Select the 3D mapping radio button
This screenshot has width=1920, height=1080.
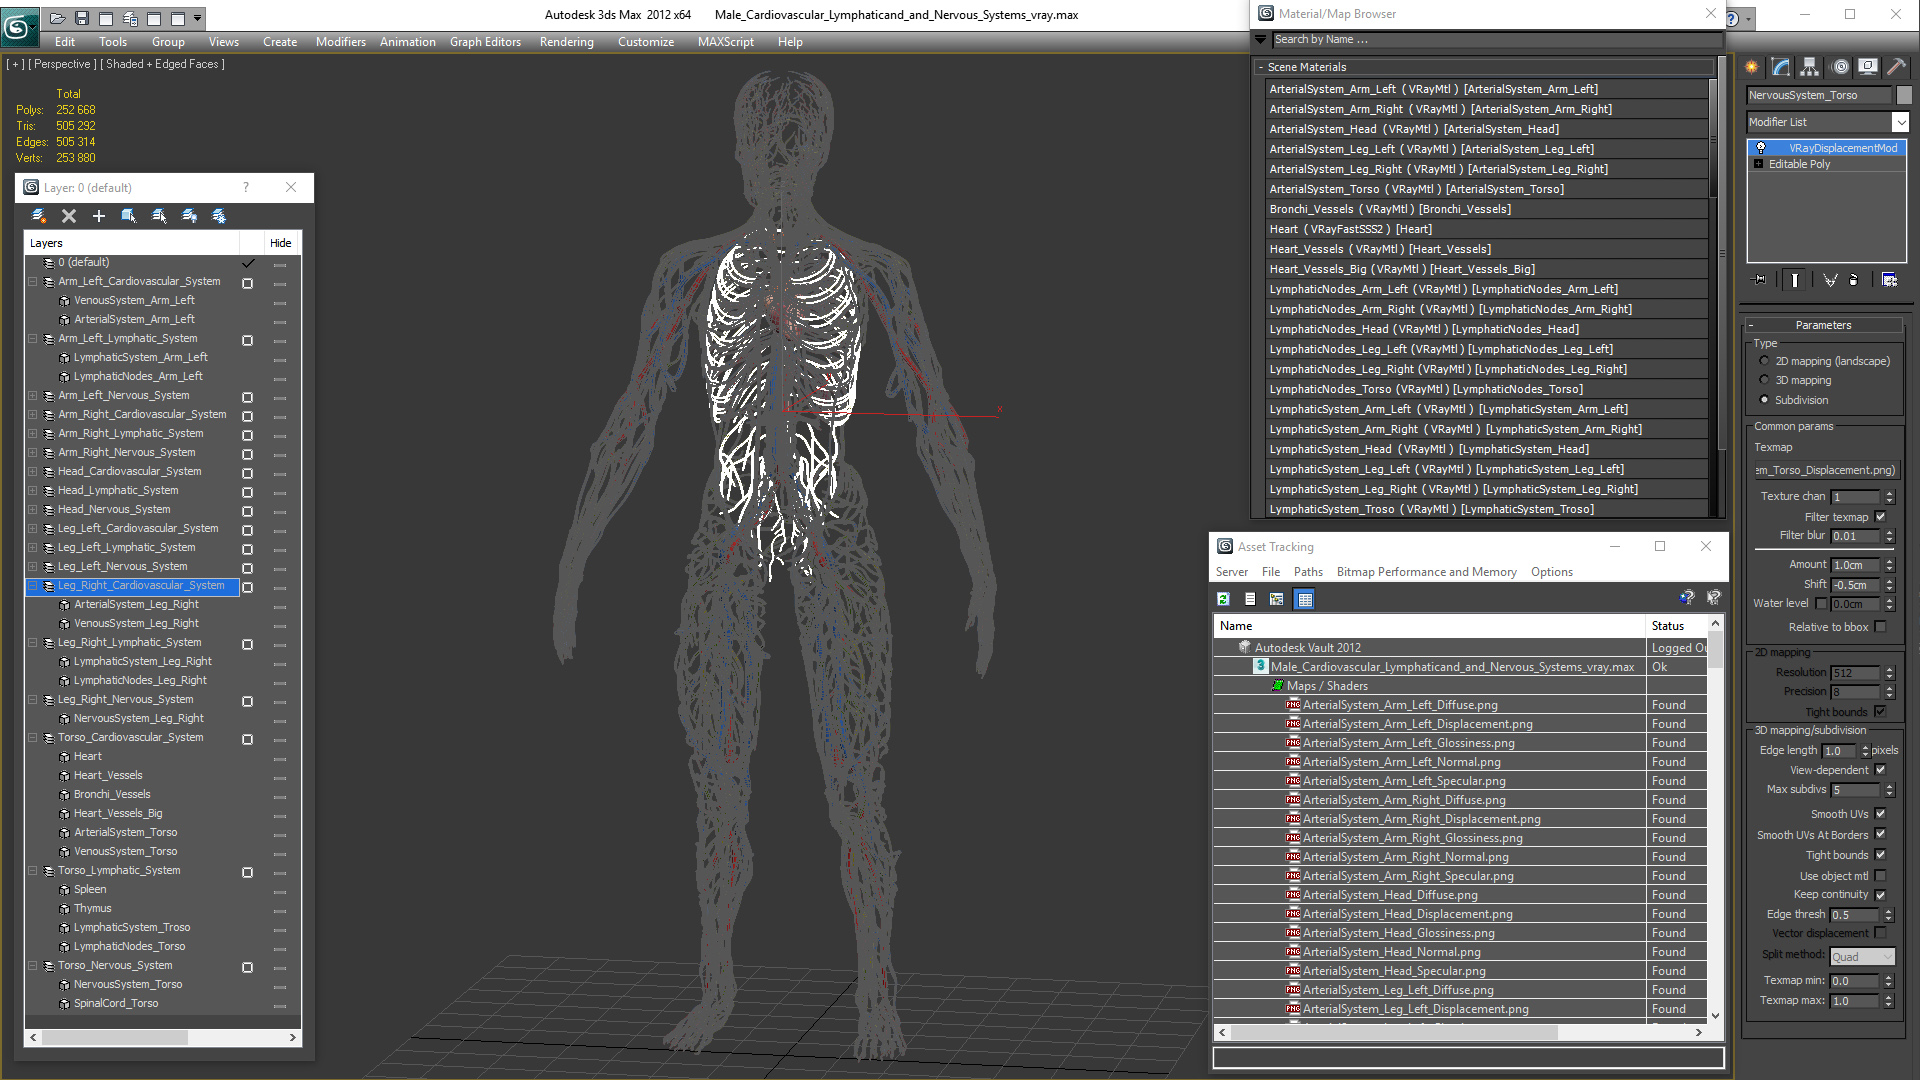1764,380
